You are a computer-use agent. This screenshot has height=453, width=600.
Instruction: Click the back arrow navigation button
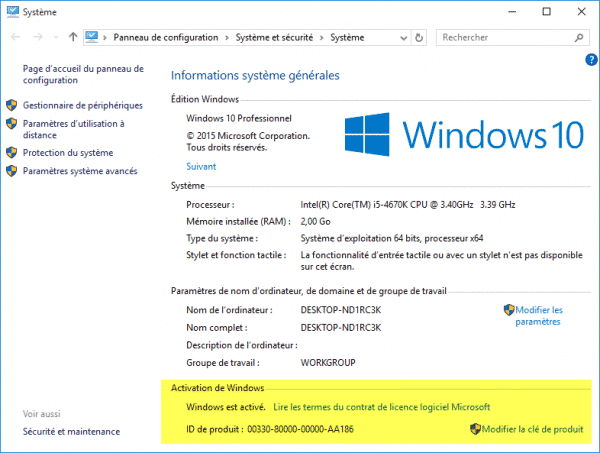pos(16,37)
